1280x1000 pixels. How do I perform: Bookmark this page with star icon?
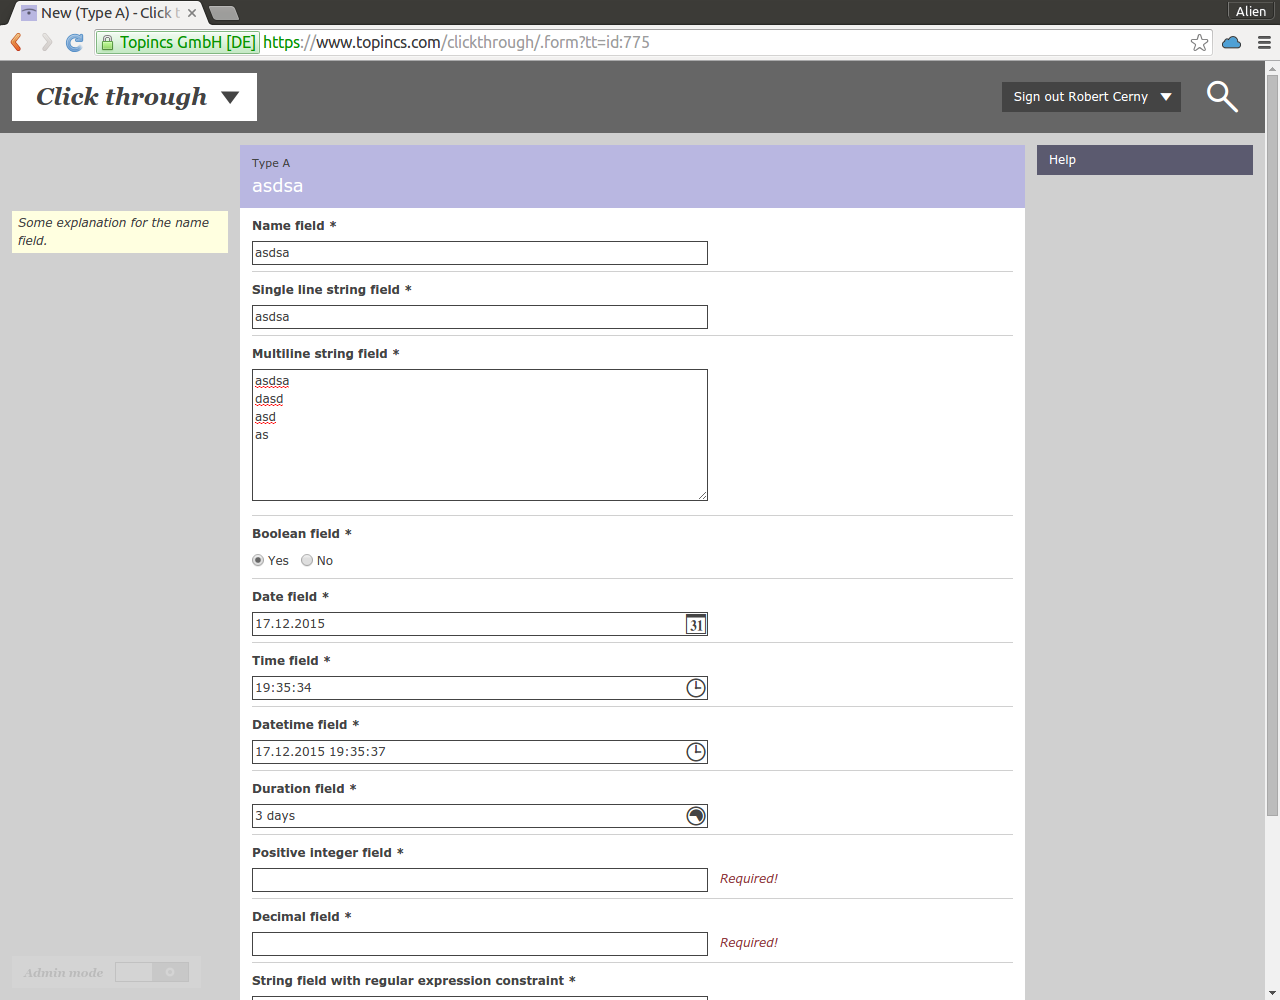pos(1199,42)
